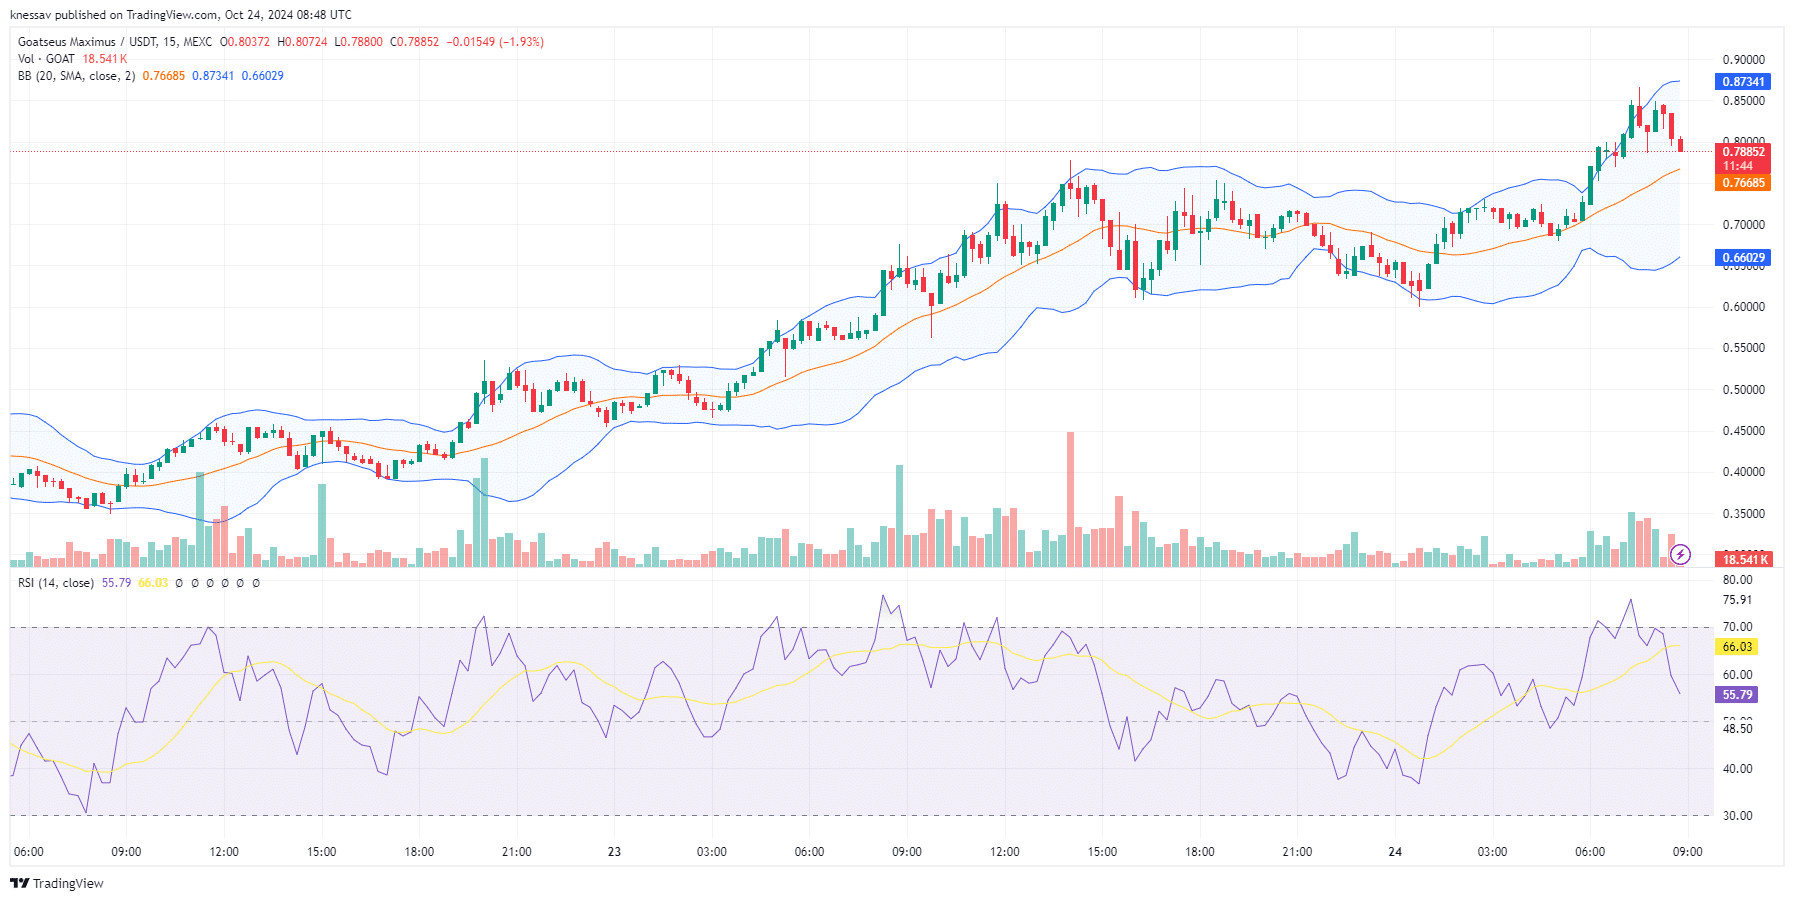Click the orange 0.76685 price axis tag
The width and height of the screenshot is (1794, 901).
point(1743,183)
